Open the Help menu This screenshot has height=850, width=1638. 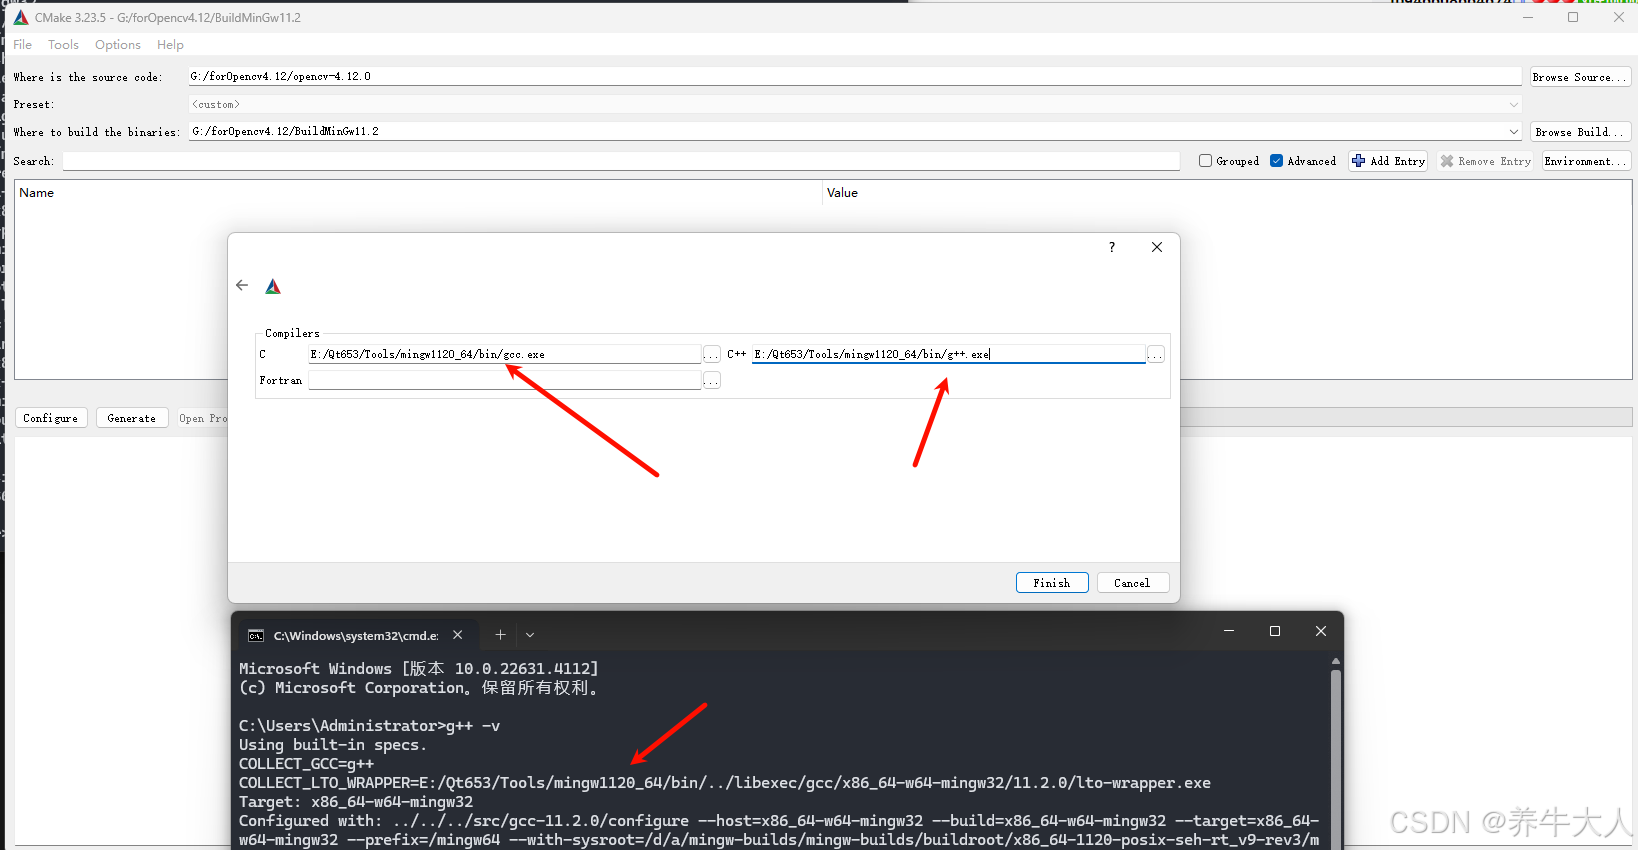click(x=170, y=45)
